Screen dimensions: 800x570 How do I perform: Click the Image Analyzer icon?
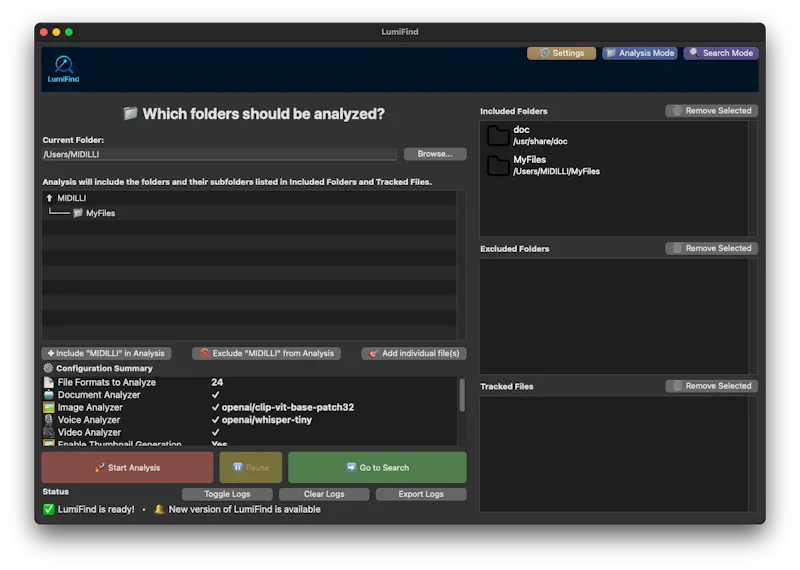[x=48, y=407]
